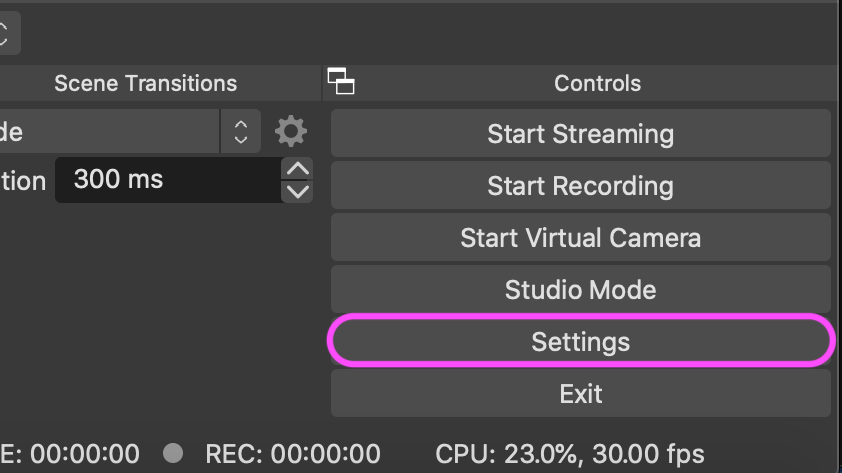This screenshot has width=842, height=473.
Task: Open the transition type combo box
Action: pyautogui.click(x=130, y=132)
